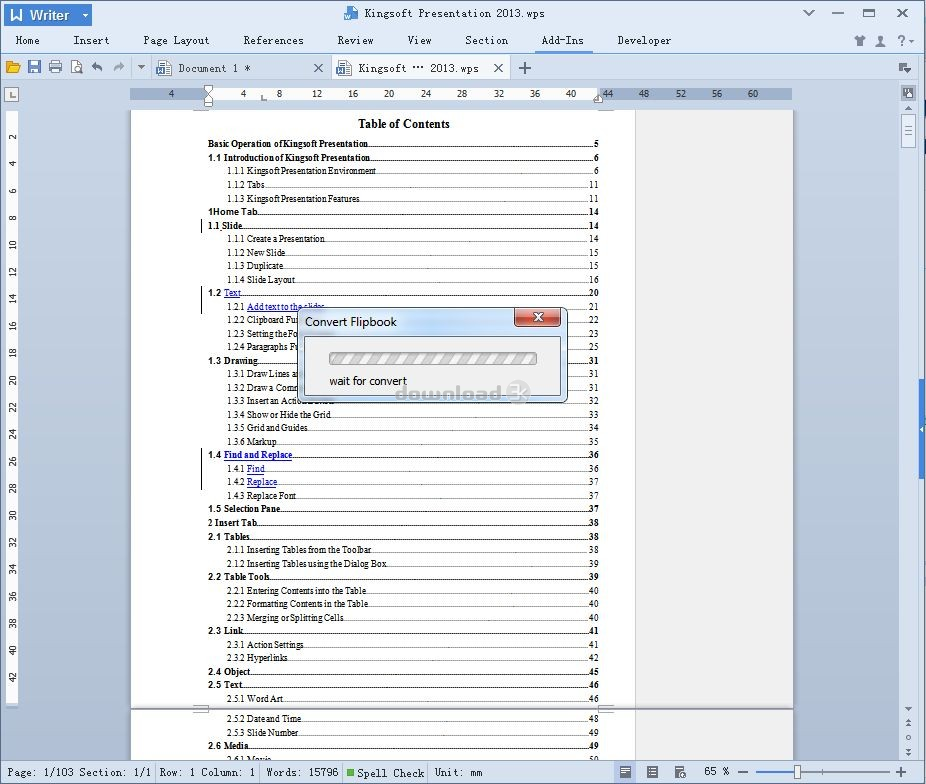926x784 pixels.
Task: Open the Insert ribbon tab
Action: [92, 40]
